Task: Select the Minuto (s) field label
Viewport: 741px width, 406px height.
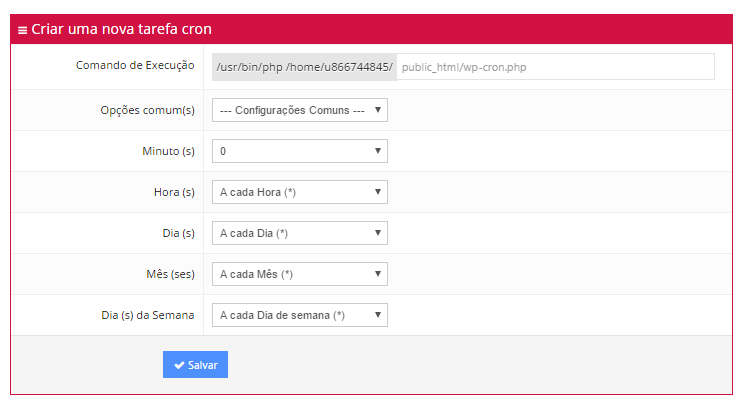Action: (168, 151)
